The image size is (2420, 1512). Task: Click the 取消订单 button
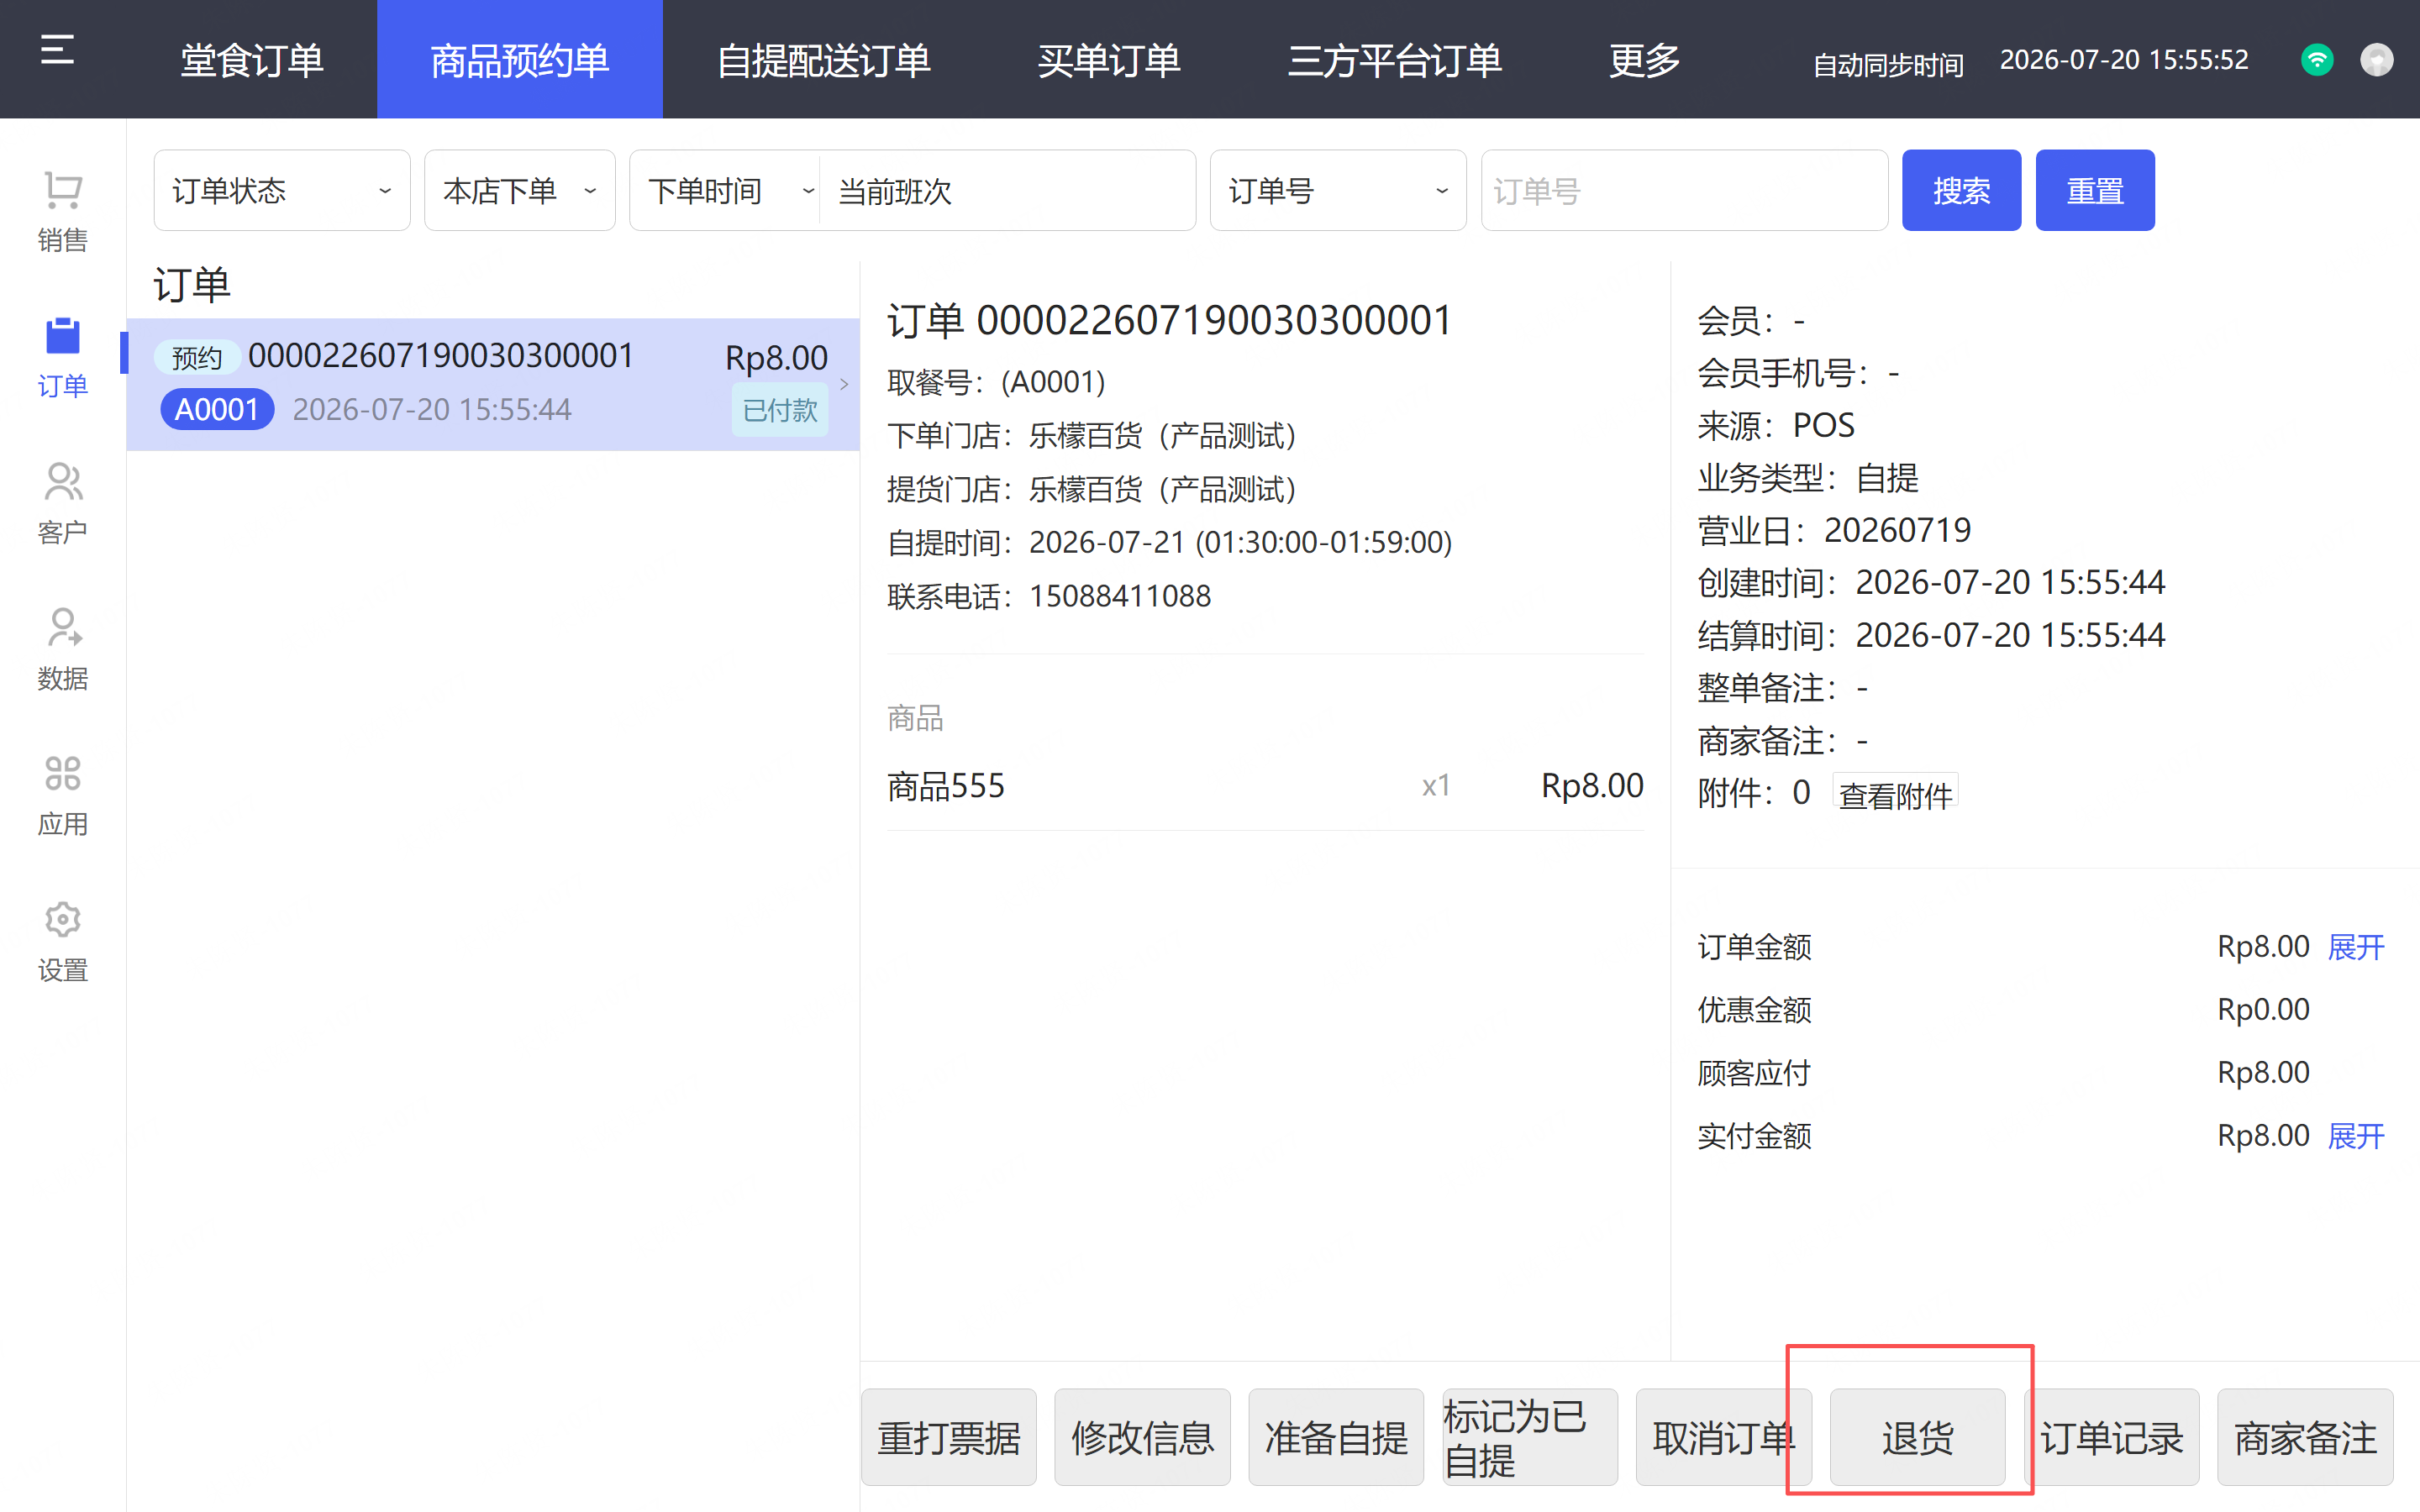pyautogui.click(x=1724, y=1437)
